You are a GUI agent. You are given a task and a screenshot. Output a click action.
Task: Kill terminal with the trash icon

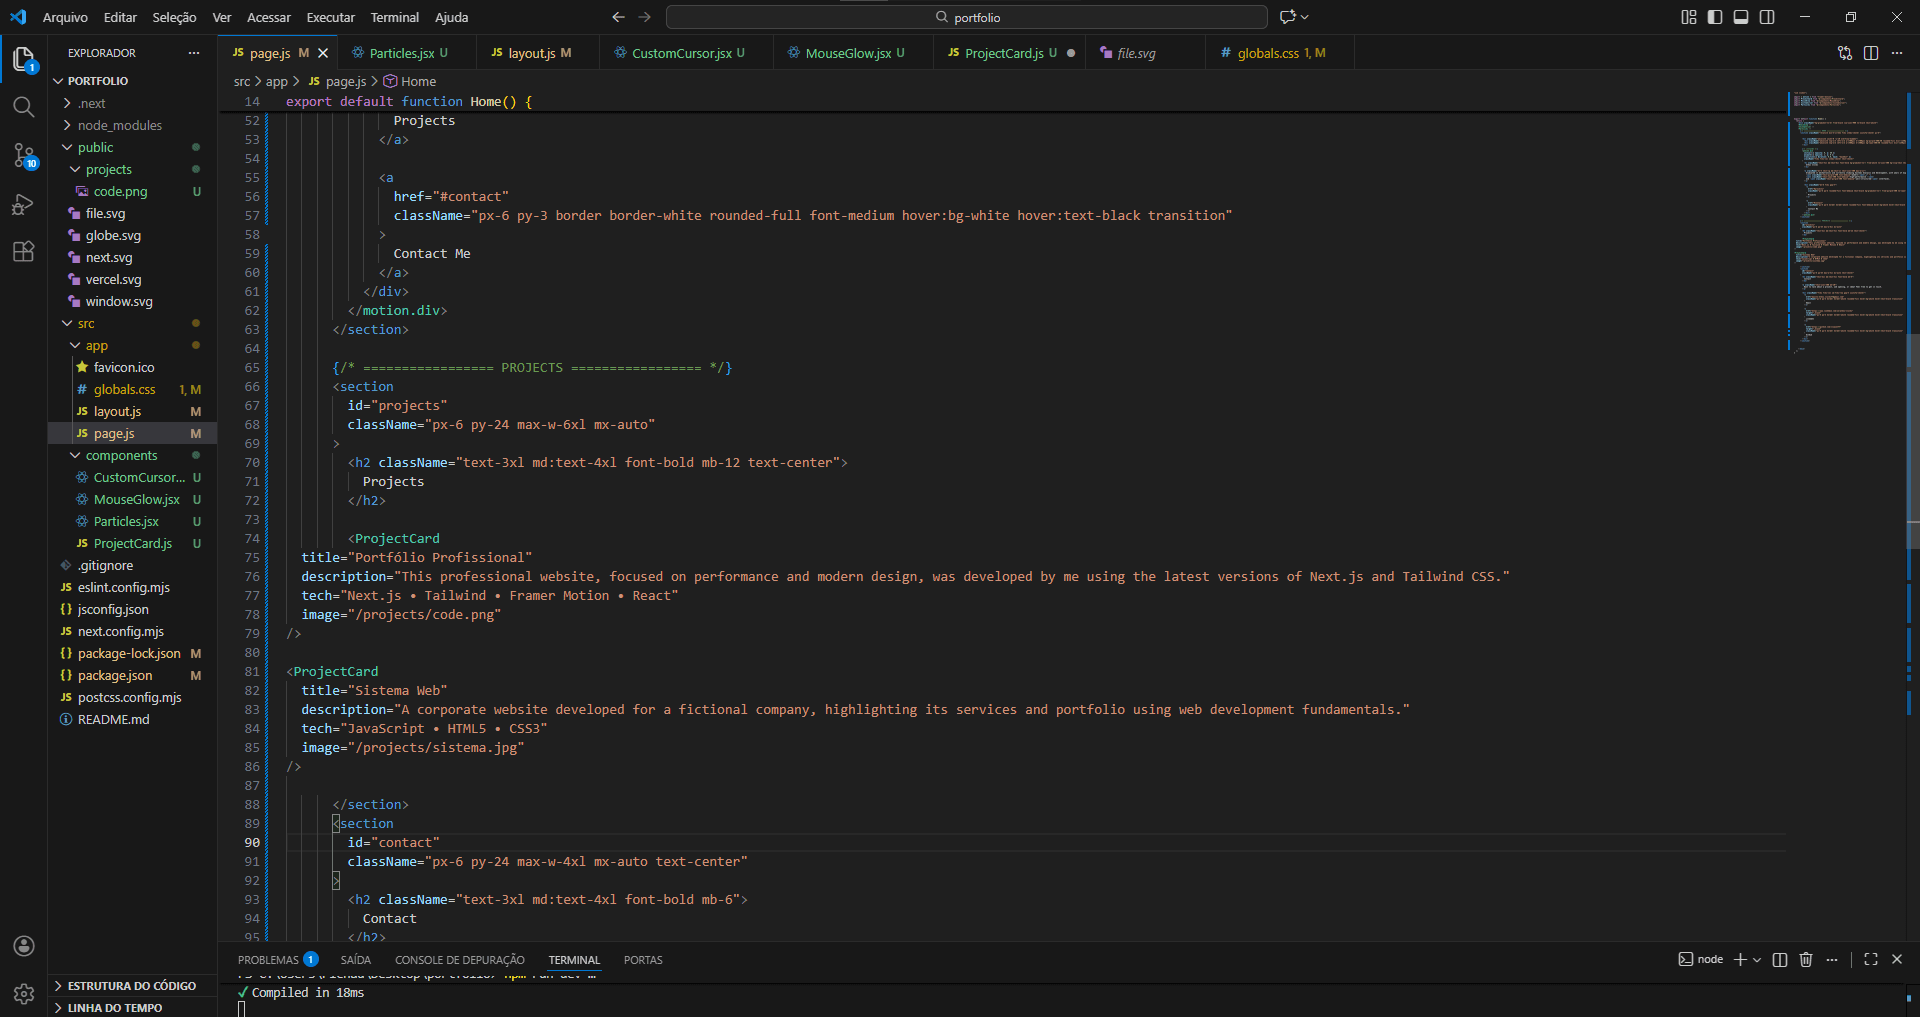(1806, 959)
